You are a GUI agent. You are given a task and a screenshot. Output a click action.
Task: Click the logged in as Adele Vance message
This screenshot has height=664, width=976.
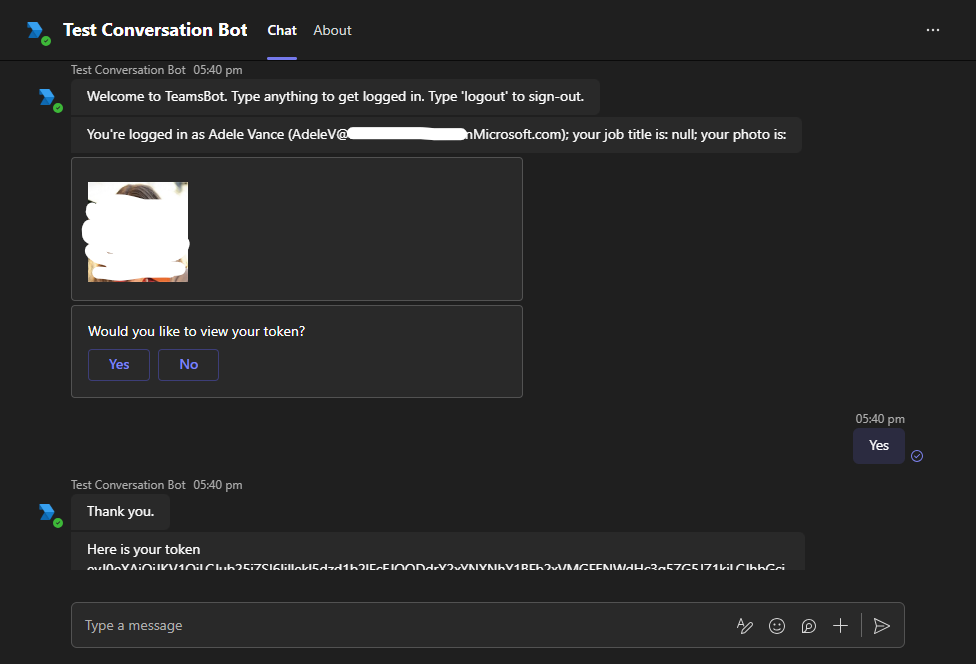[x=436, y=134]
